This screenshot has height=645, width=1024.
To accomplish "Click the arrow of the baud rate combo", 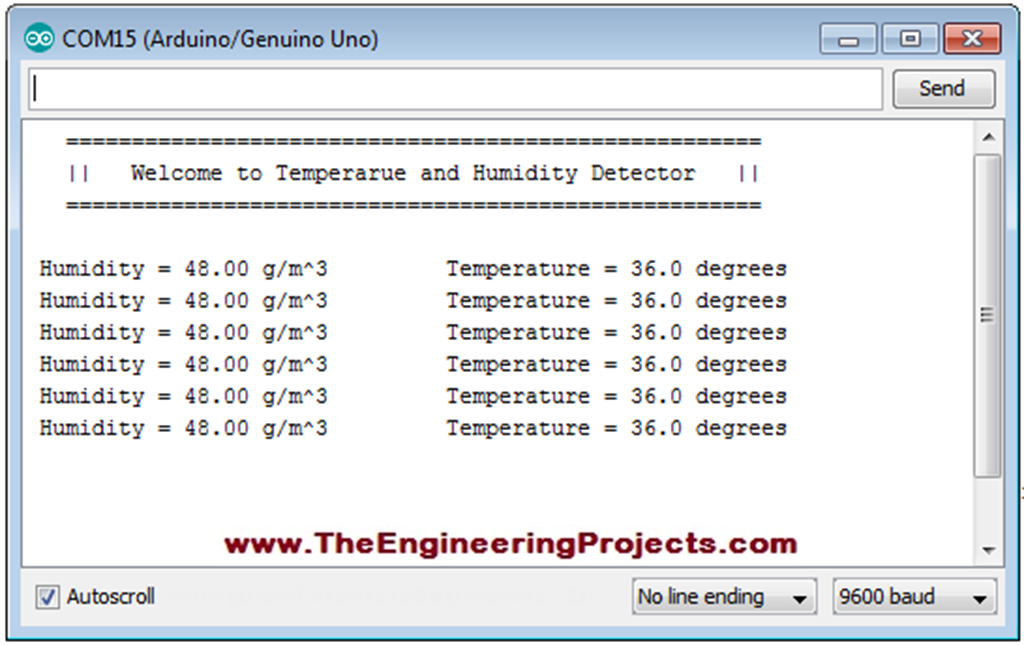I will [979, 599].
